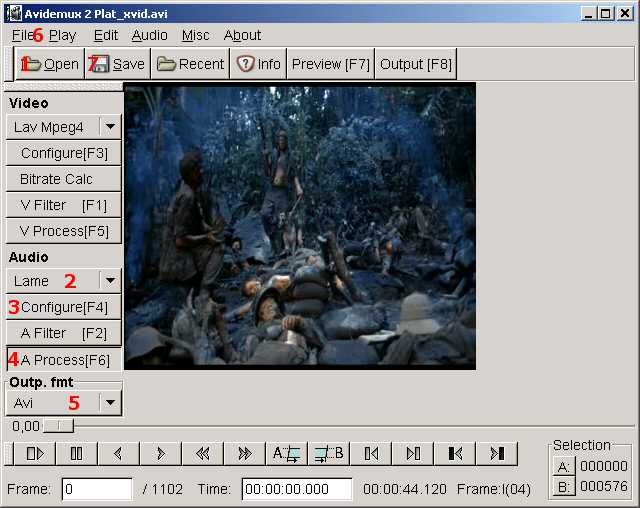Click into the Time input field
The image size is (640, 508).
(297, 489)
